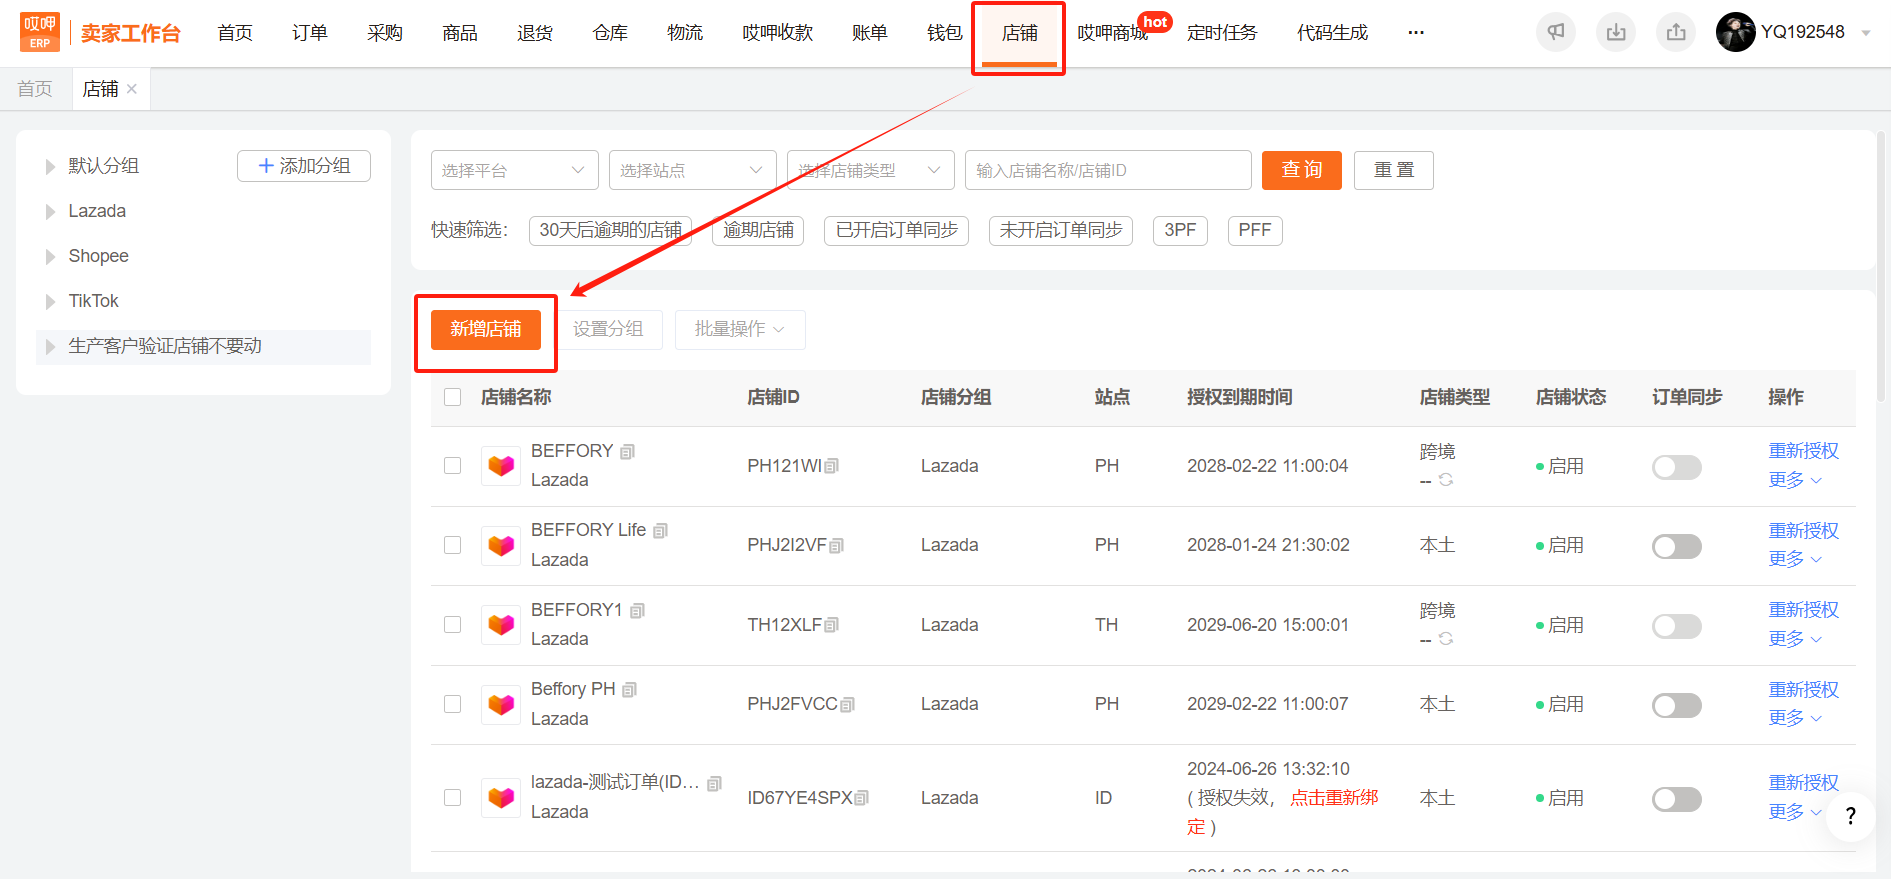This screenshot has width=1891, height=879.
Task: Toggle order sync for lazada-测试订单 store
Action: tap(1677, 799)
